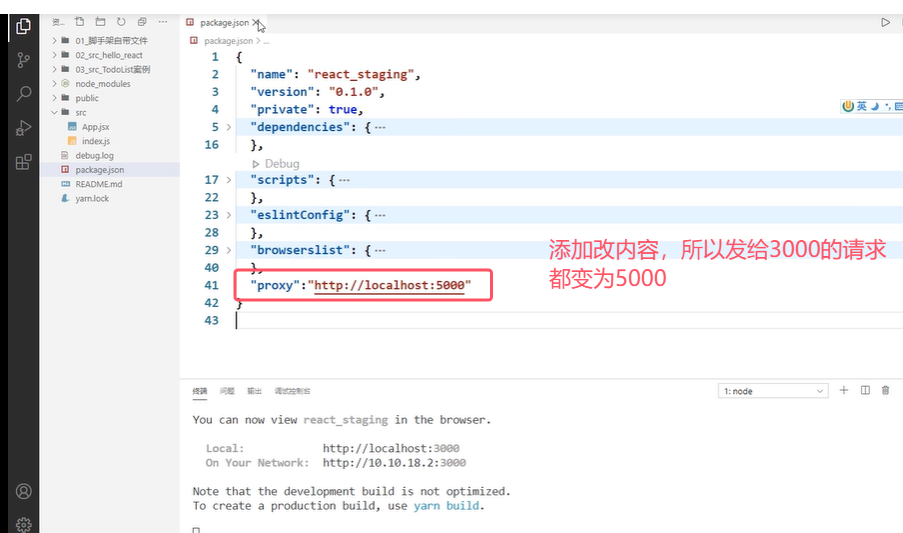Open the Extensions view
This screenshot has width=903, height=533.
coord(24,162)
